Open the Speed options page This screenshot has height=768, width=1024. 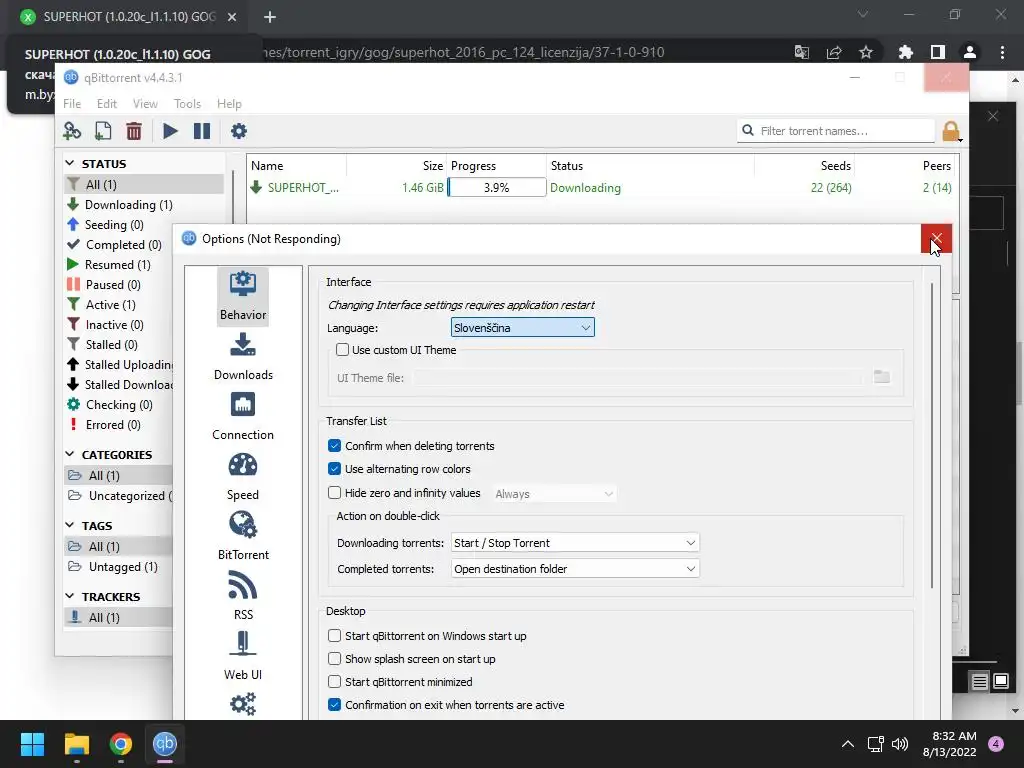click(243, 477)
